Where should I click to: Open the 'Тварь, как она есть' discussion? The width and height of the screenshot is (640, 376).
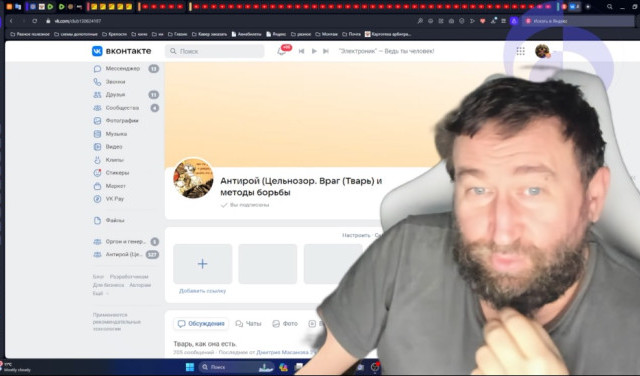click(205, 344)
